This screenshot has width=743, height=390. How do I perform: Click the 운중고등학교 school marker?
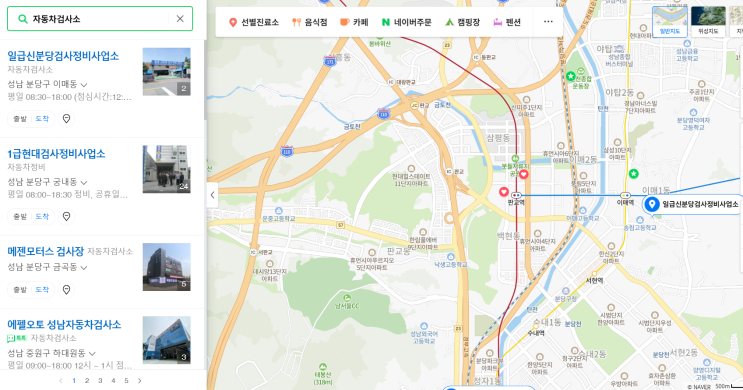(x=279, y=211)
